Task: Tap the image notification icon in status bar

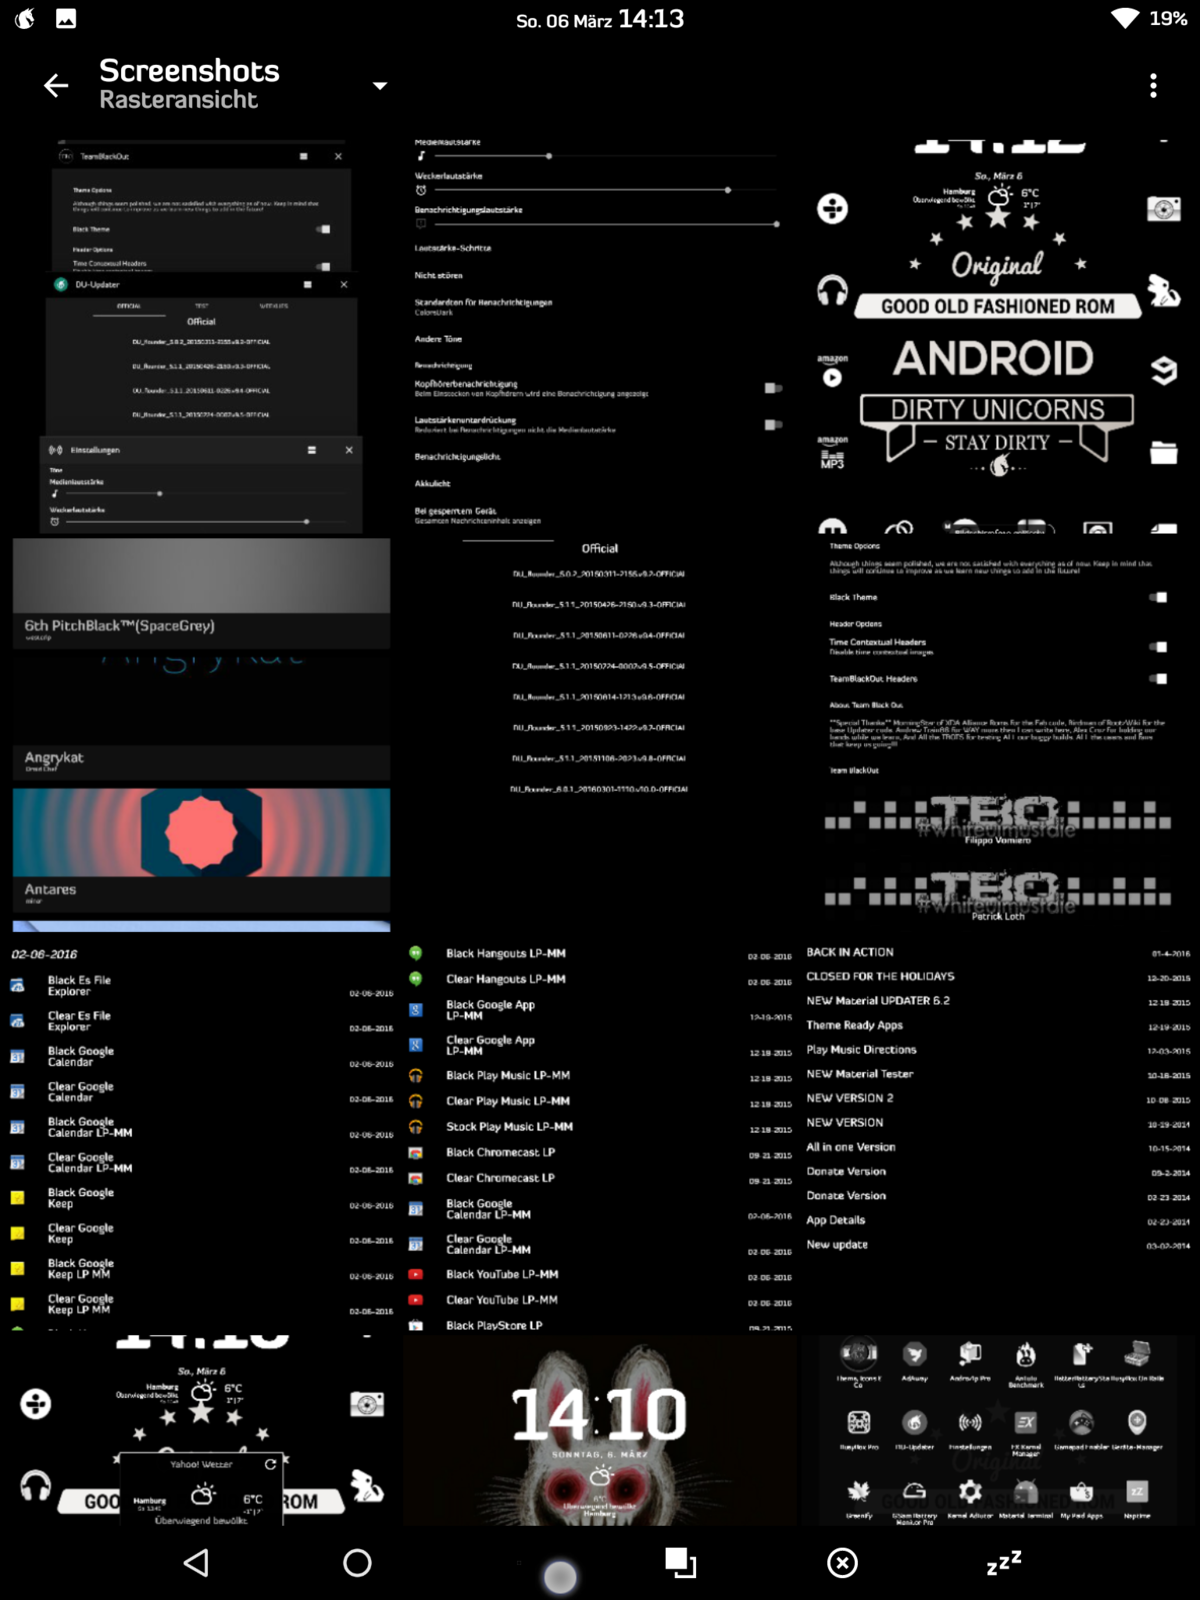Action: (x=66, y=19)
